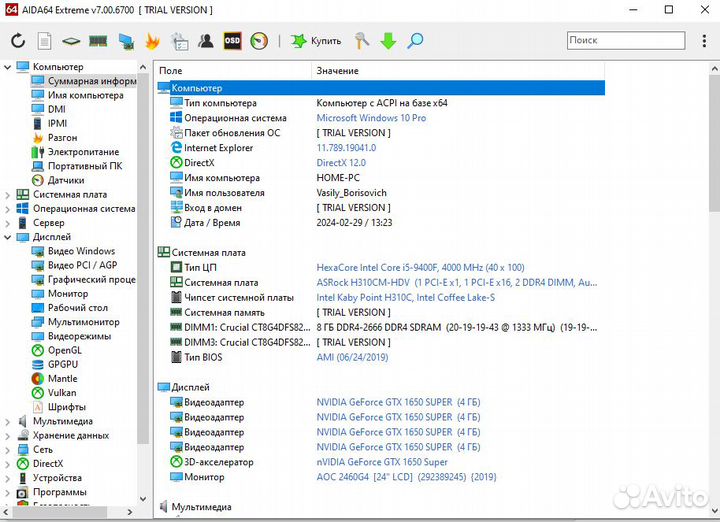Open the audit manager checklist icon

(180, 41)
